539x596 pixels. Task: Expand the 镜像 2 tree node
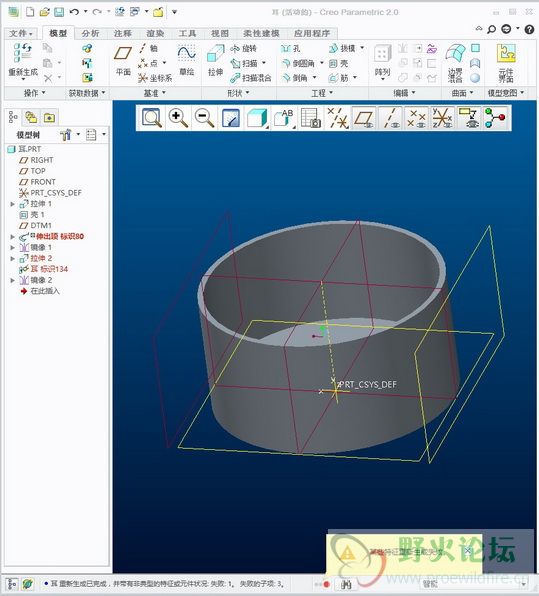click(x=13, y=280)
